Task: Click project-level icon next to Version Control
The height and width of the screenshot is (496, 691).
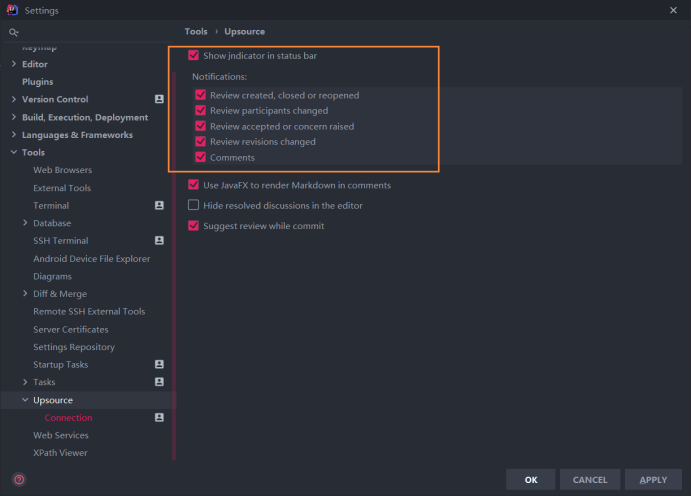Action: [159, 99]
